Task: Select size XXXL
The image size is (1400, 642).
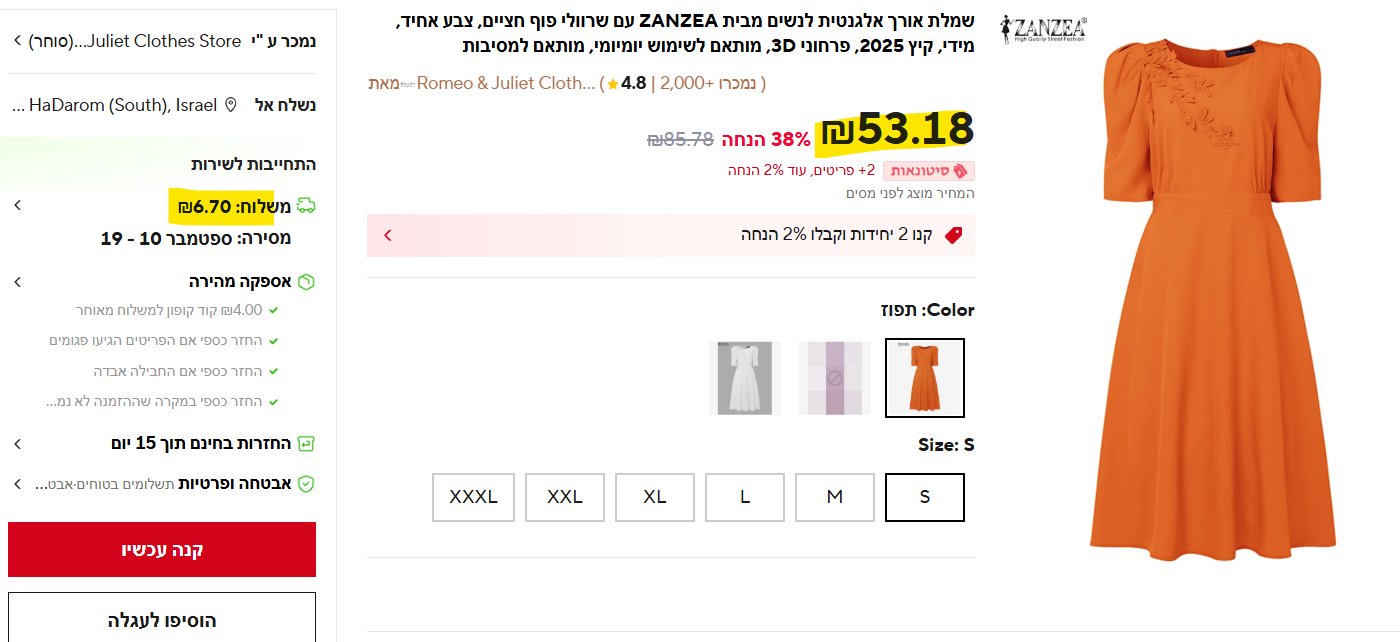Action: (x=473, y=497)
